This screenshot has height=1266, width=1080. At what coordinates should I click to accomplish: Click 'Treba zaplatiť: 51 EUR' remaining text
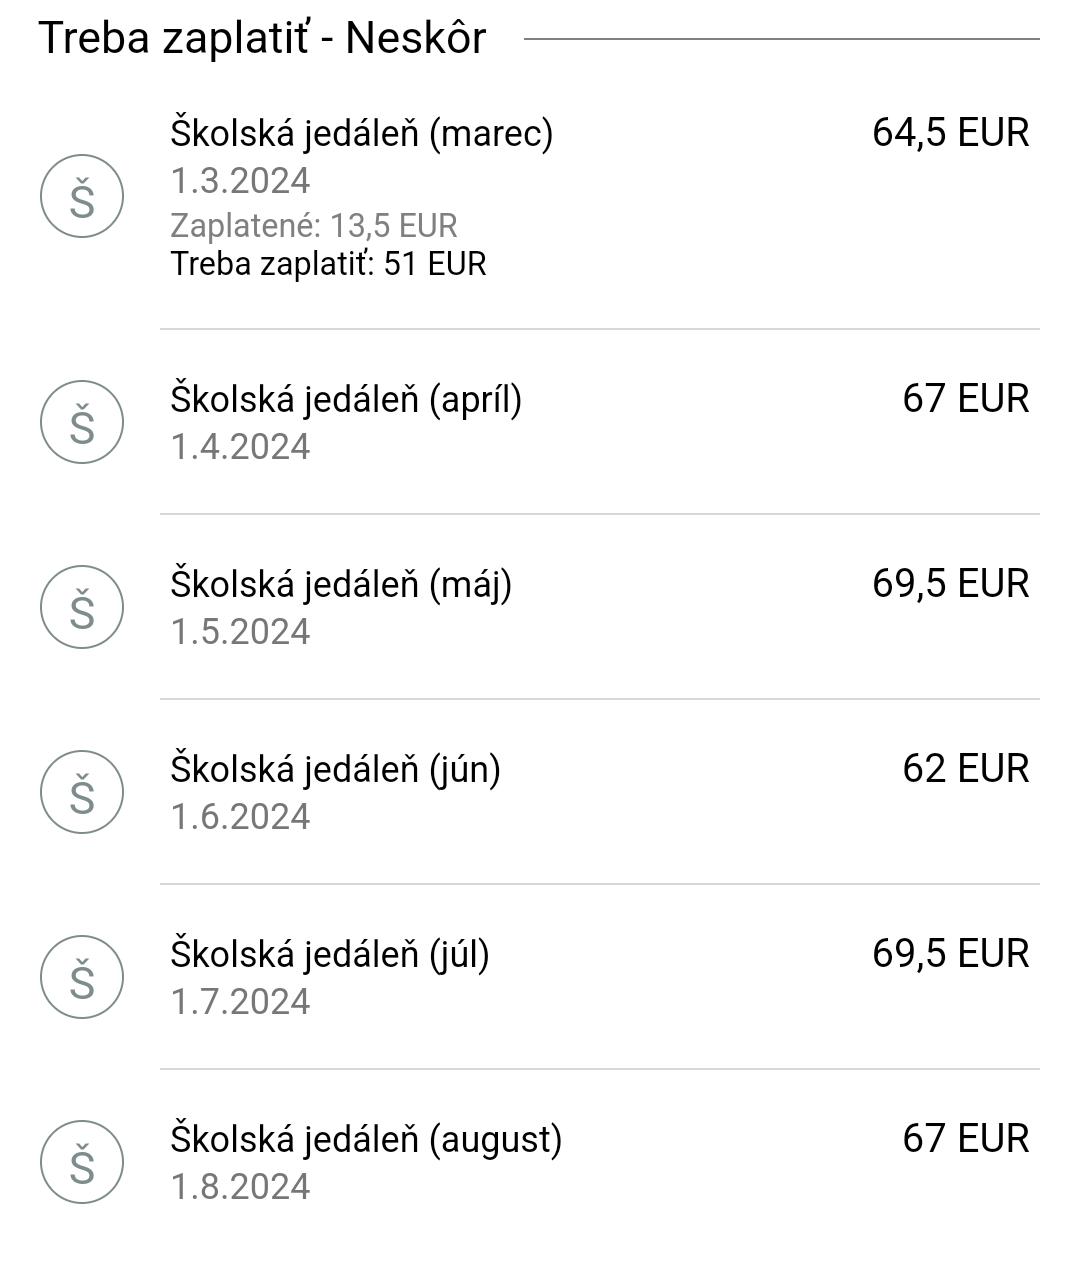tap(328, 264)
